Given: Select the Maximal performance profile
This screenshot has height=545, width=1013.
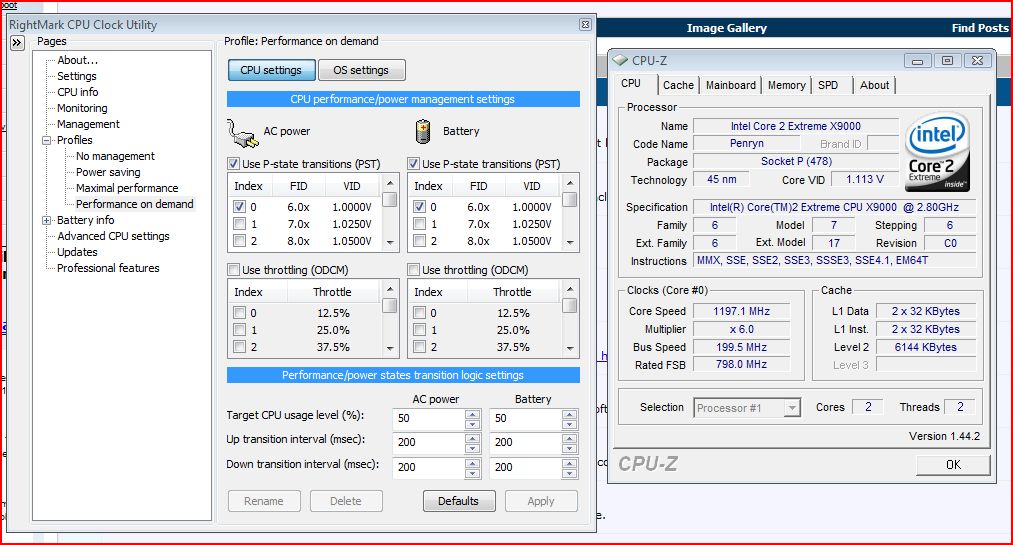Looking at the screenshot, I should [x=127, y=188].
